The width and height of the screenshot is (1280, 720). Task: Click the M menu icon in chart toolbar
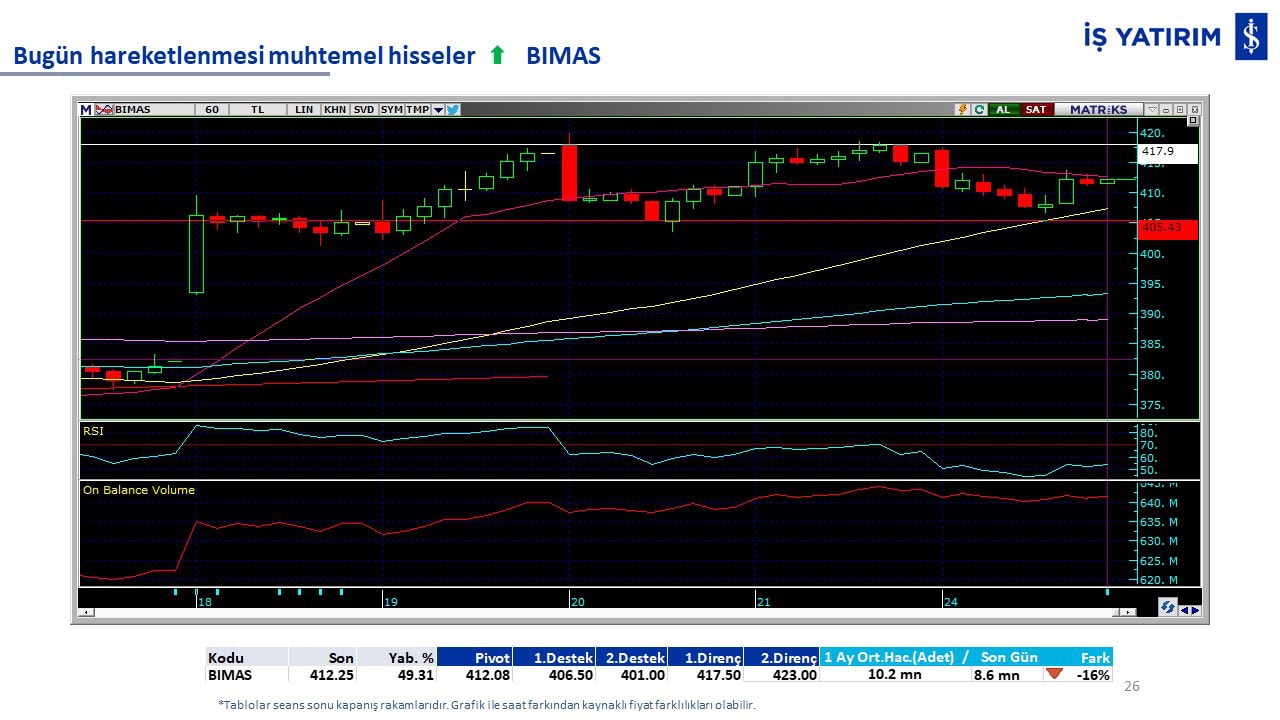[x=86, y=110]
